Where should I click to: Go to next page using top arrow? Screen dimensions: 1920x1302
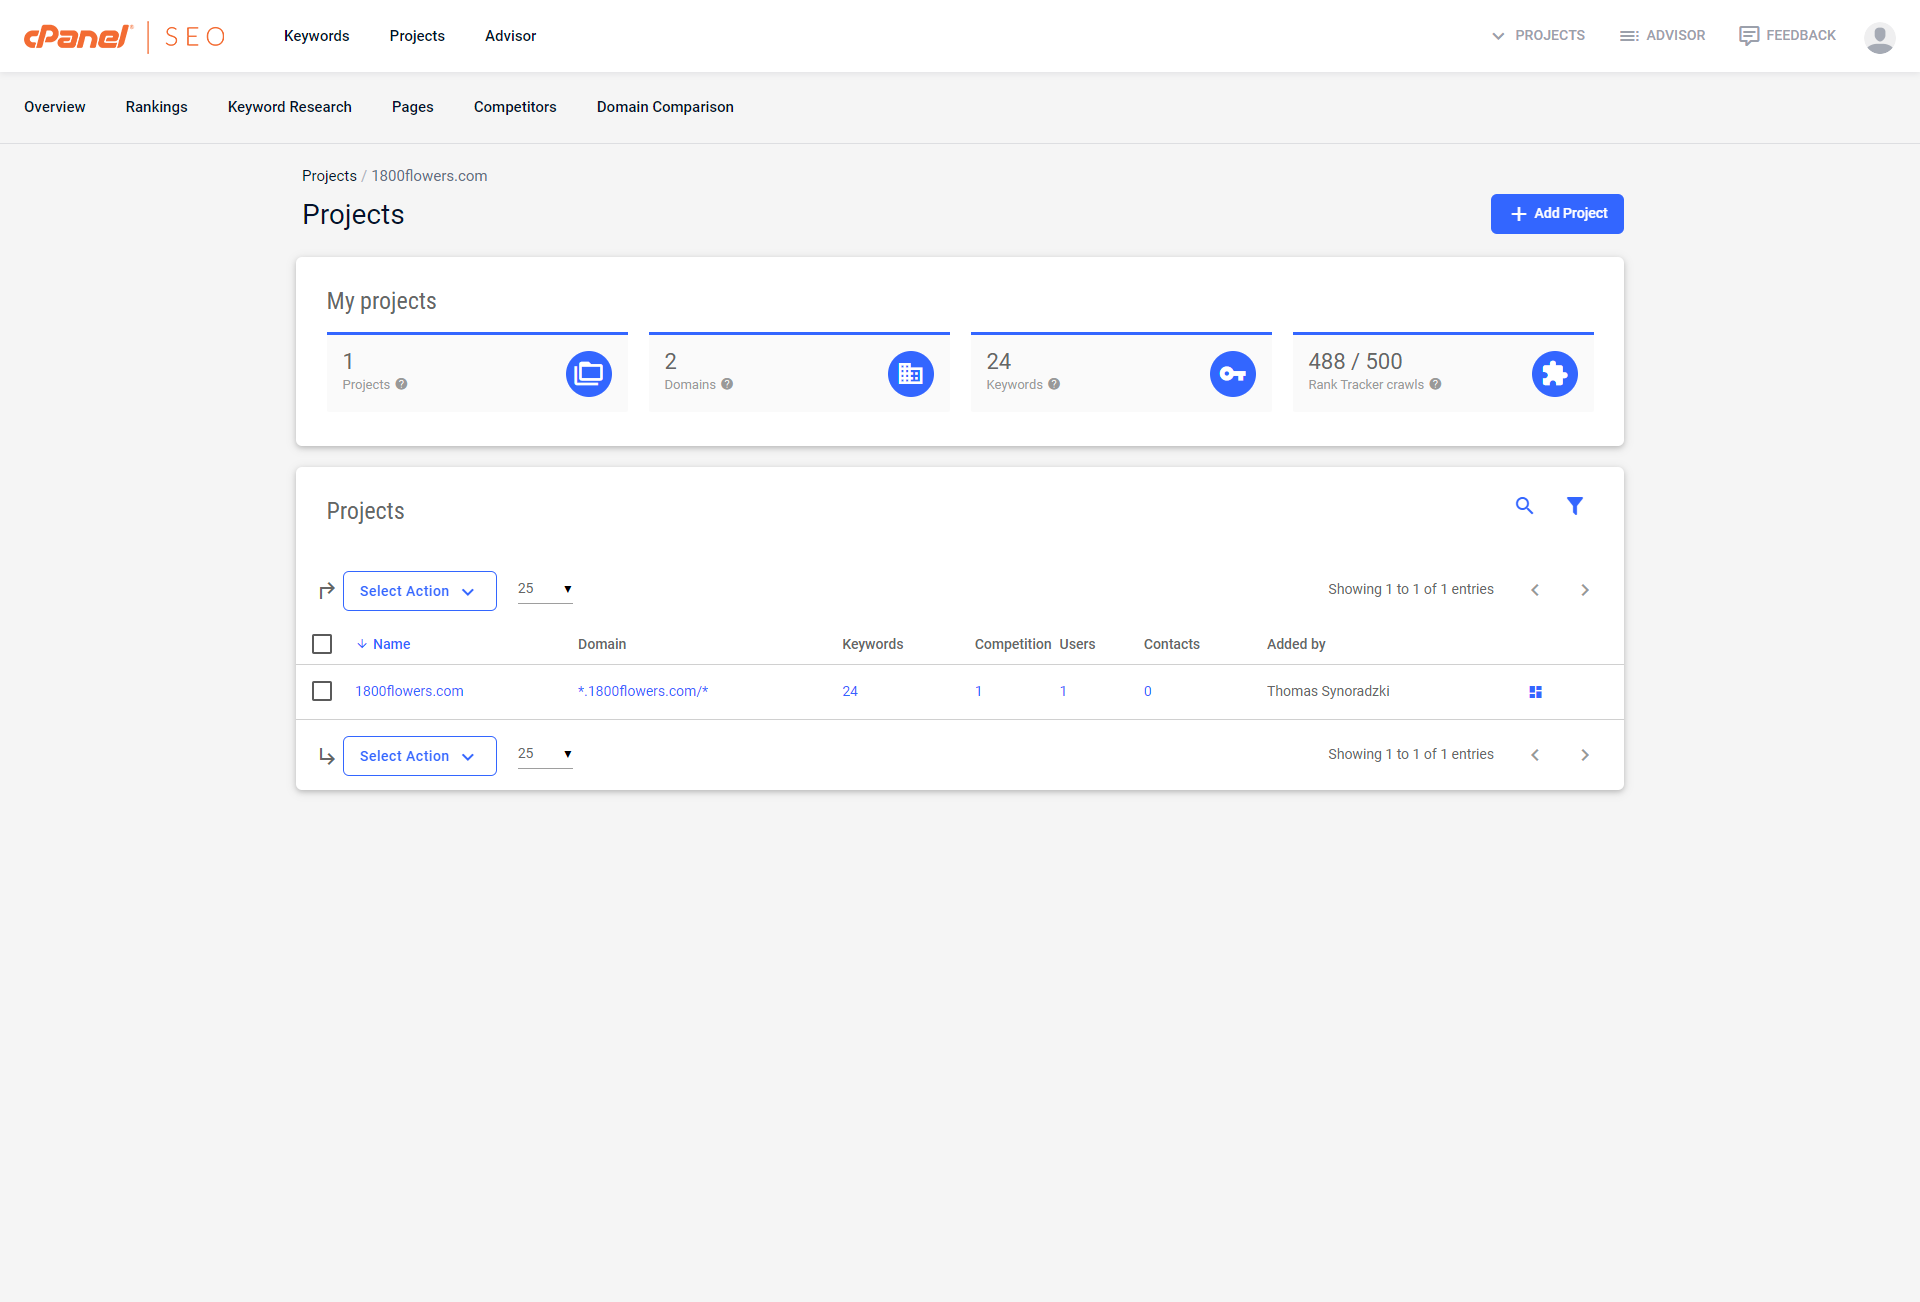[x=1584, y=590]
